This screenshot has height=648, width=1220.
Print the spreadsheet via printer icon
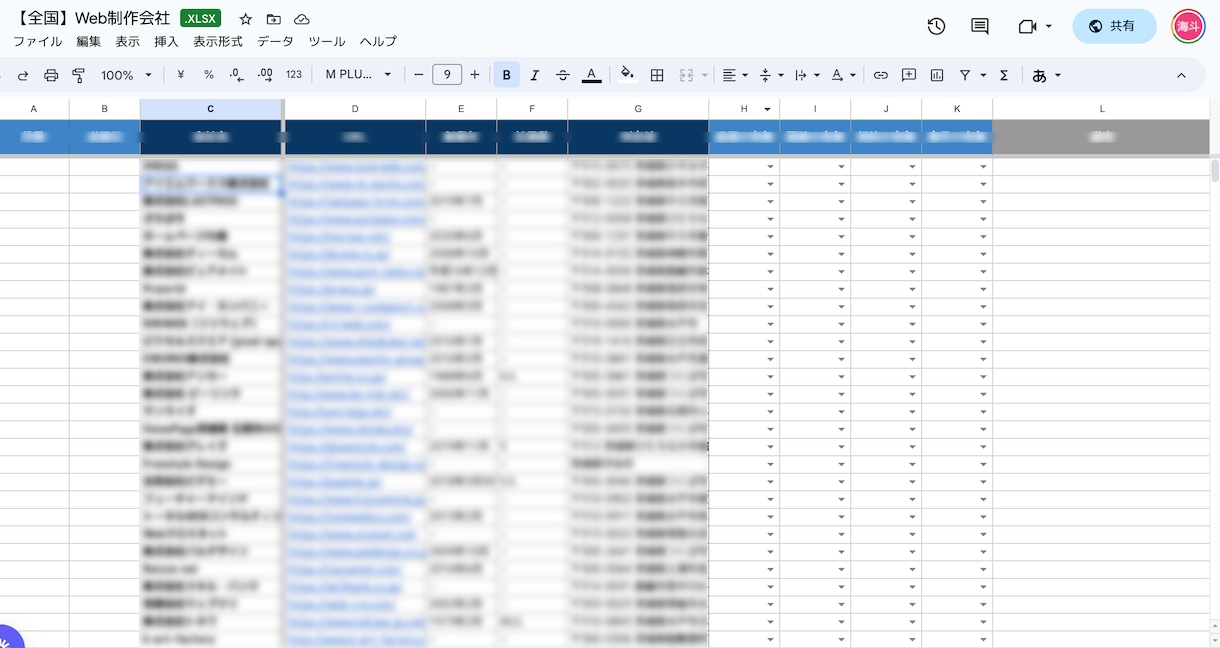click(x=51, y=75)
